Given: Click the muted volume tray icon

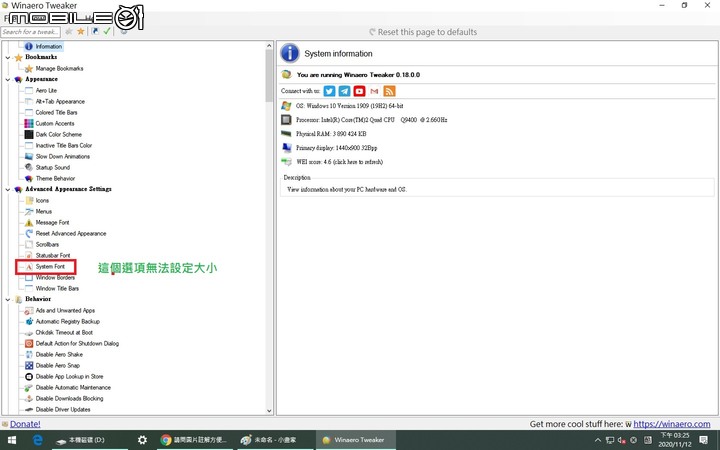Looking at the screenshot, I should [x=622, y=440].
